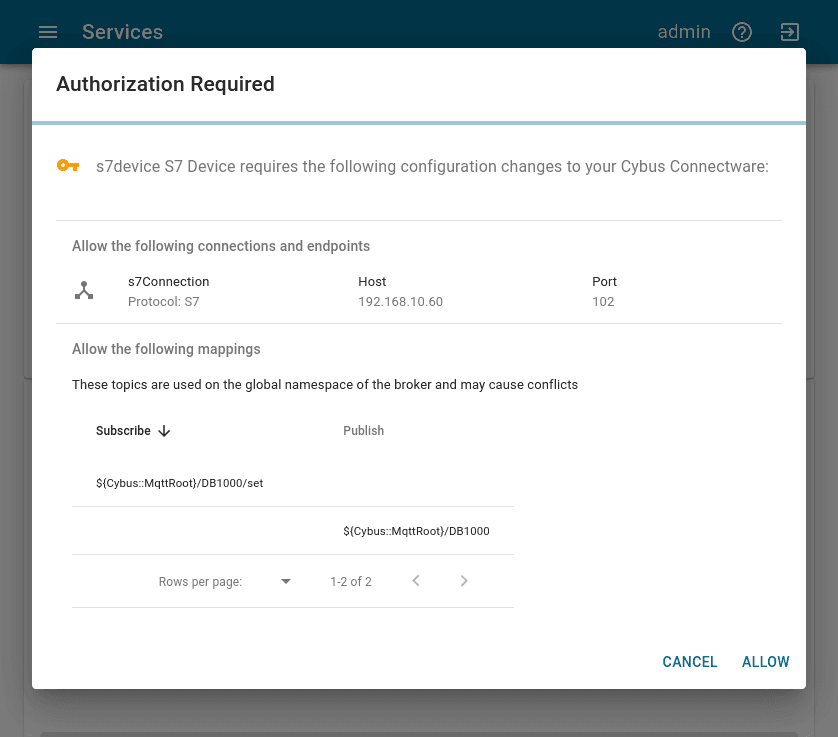
Task: Click the Services page title
Action: (x=122, y=32)
